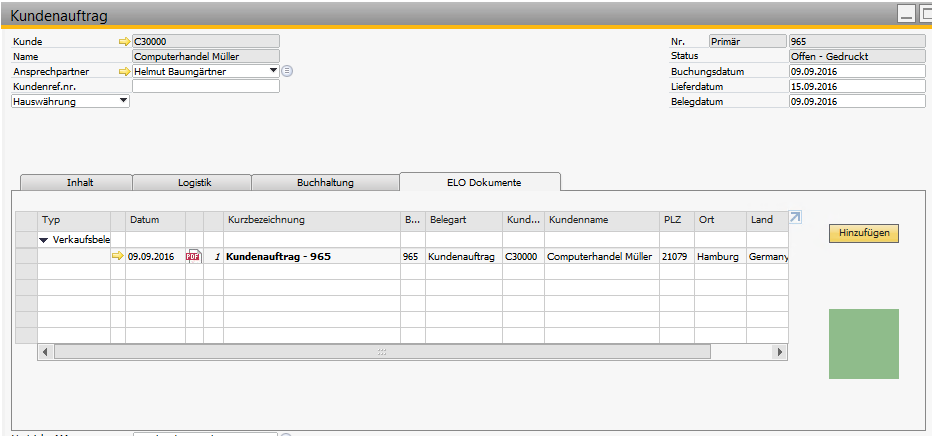The height and width of the screenshot is (436, 932).
Task: Click the yellow link arrow beside Ansprechpartner
Action: tap(124, 71)
